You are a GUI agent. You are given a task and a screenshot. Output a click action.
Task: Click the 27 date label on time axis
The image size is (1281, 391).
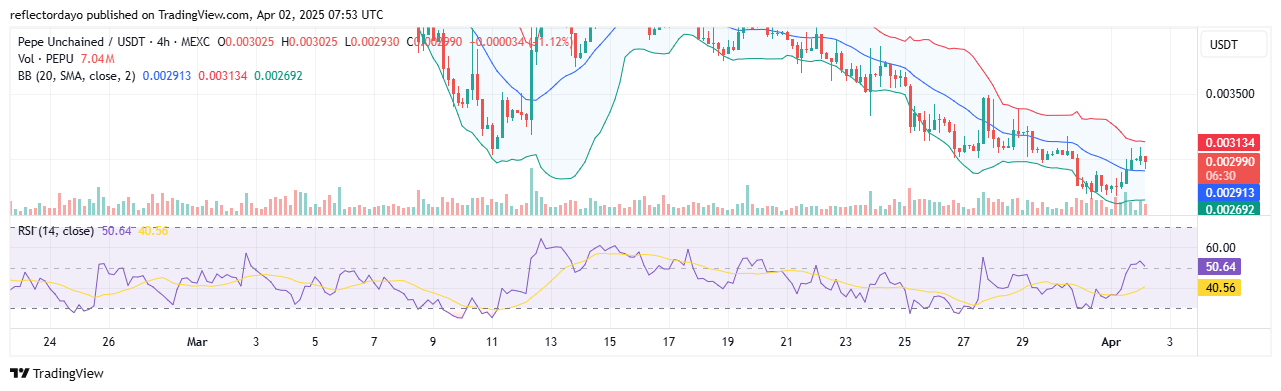[x=964, y=342]
